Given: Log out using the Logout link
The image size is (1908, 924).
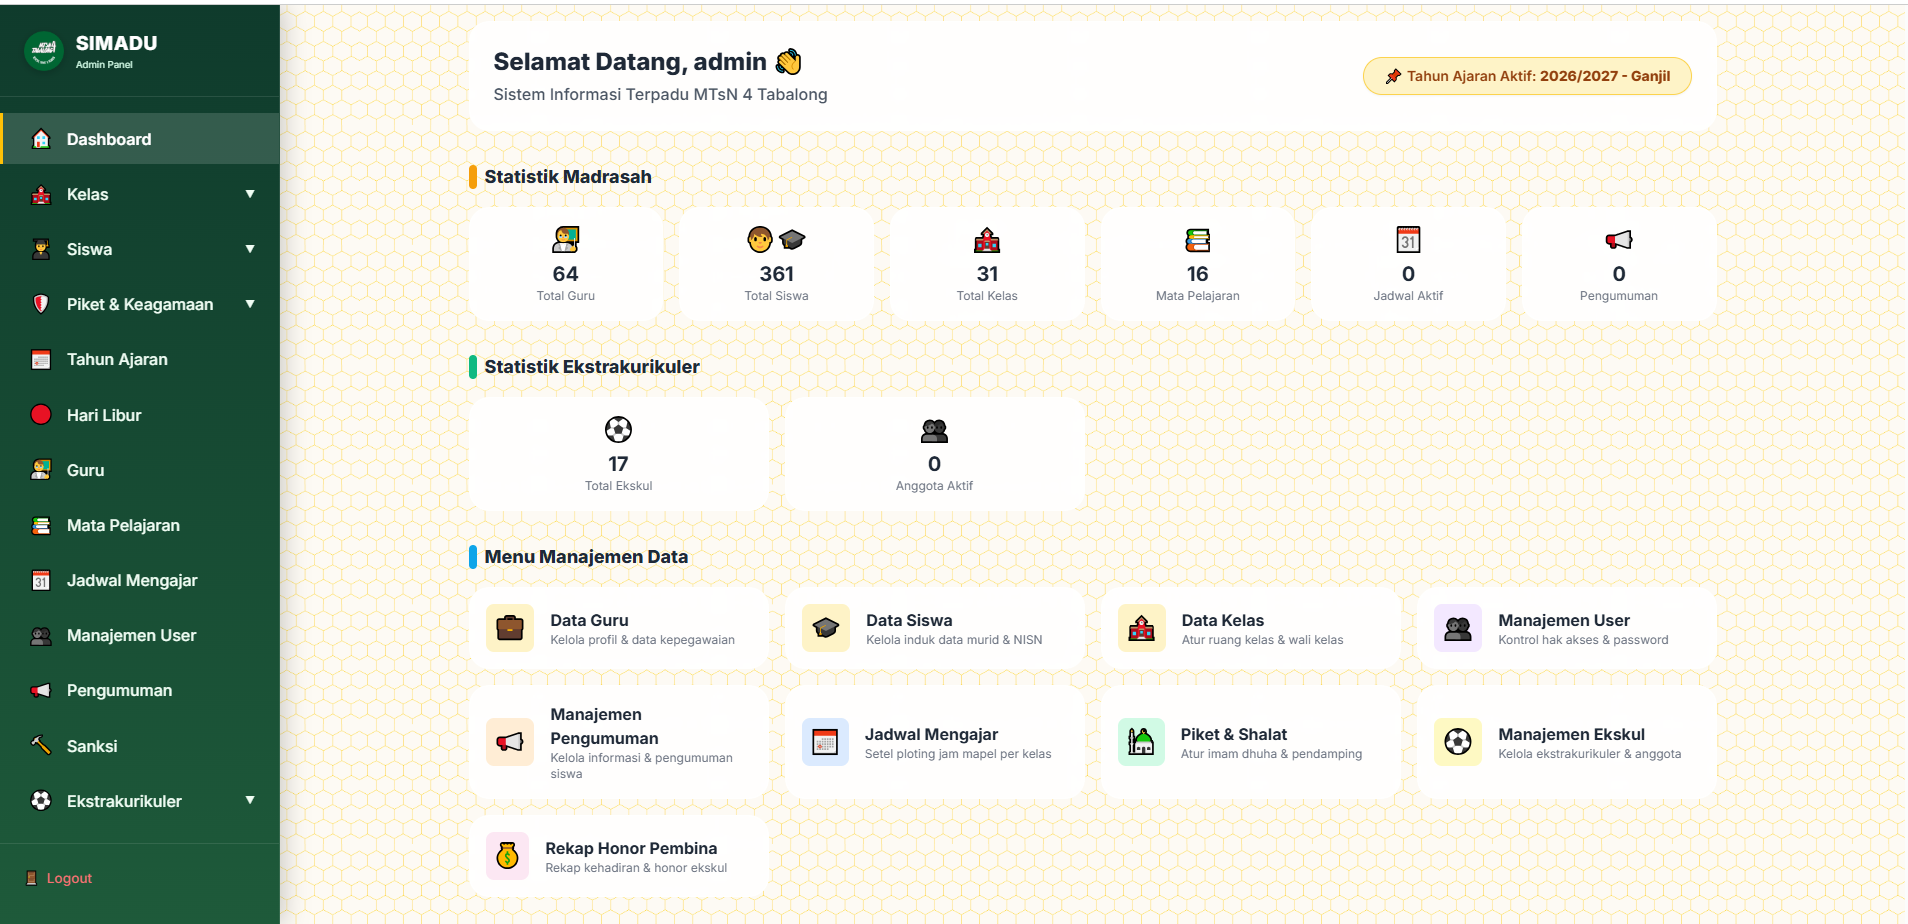Looking at the screenshot, I should (x=59, y=878).
